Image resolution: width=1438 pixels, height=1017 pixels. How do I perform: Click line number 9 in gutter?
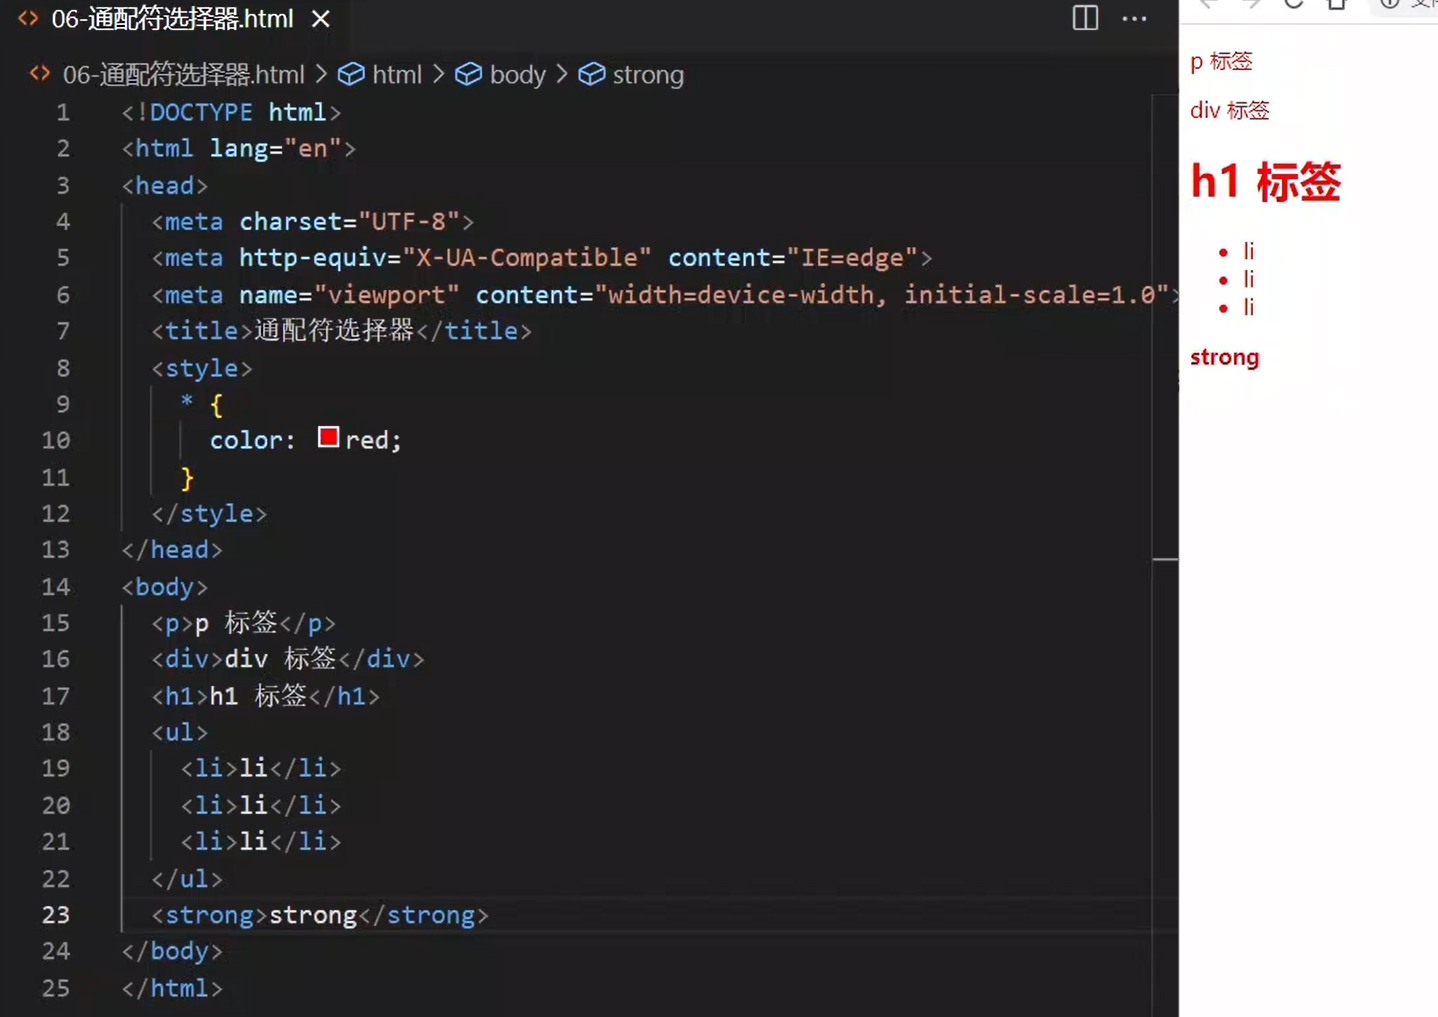pos(63,404)
